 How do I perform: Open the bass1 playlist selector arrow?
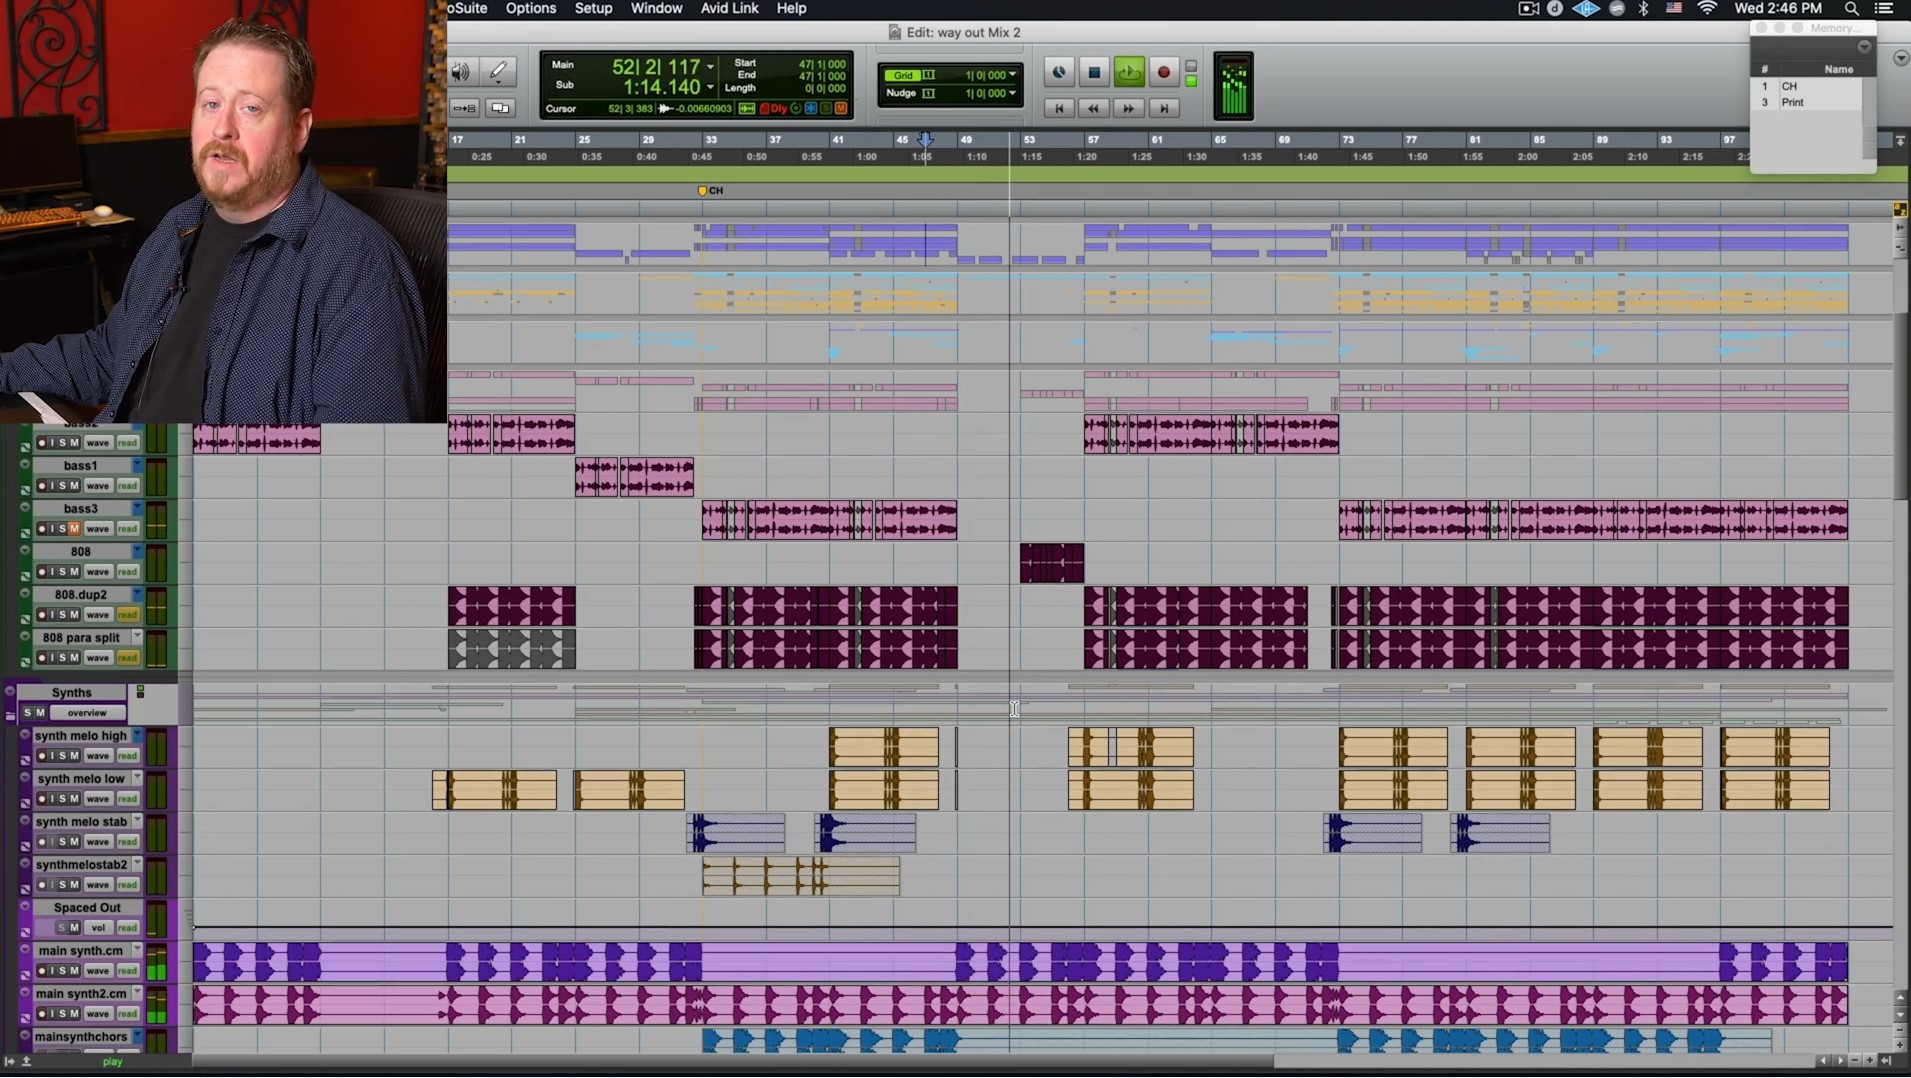pyautogui.click(x=138, y=466)
